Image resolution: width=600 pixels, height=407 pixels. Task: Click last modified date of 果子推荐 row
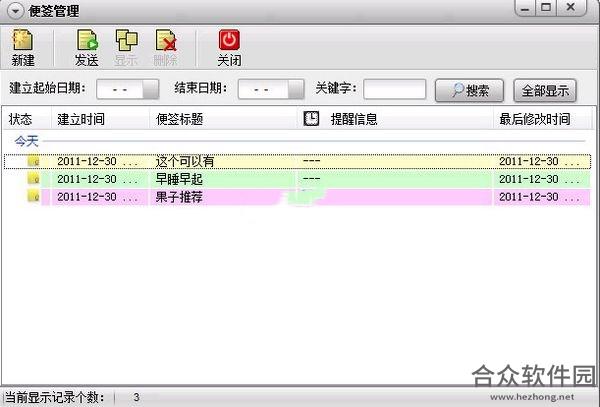tap(539, 197)
